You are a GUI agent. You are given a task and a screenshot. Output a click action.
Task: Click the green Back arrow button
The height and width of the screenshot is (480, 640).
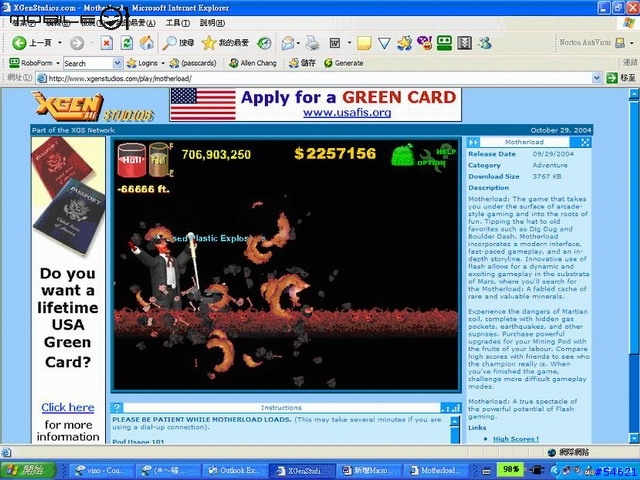(x=19, y=43)
